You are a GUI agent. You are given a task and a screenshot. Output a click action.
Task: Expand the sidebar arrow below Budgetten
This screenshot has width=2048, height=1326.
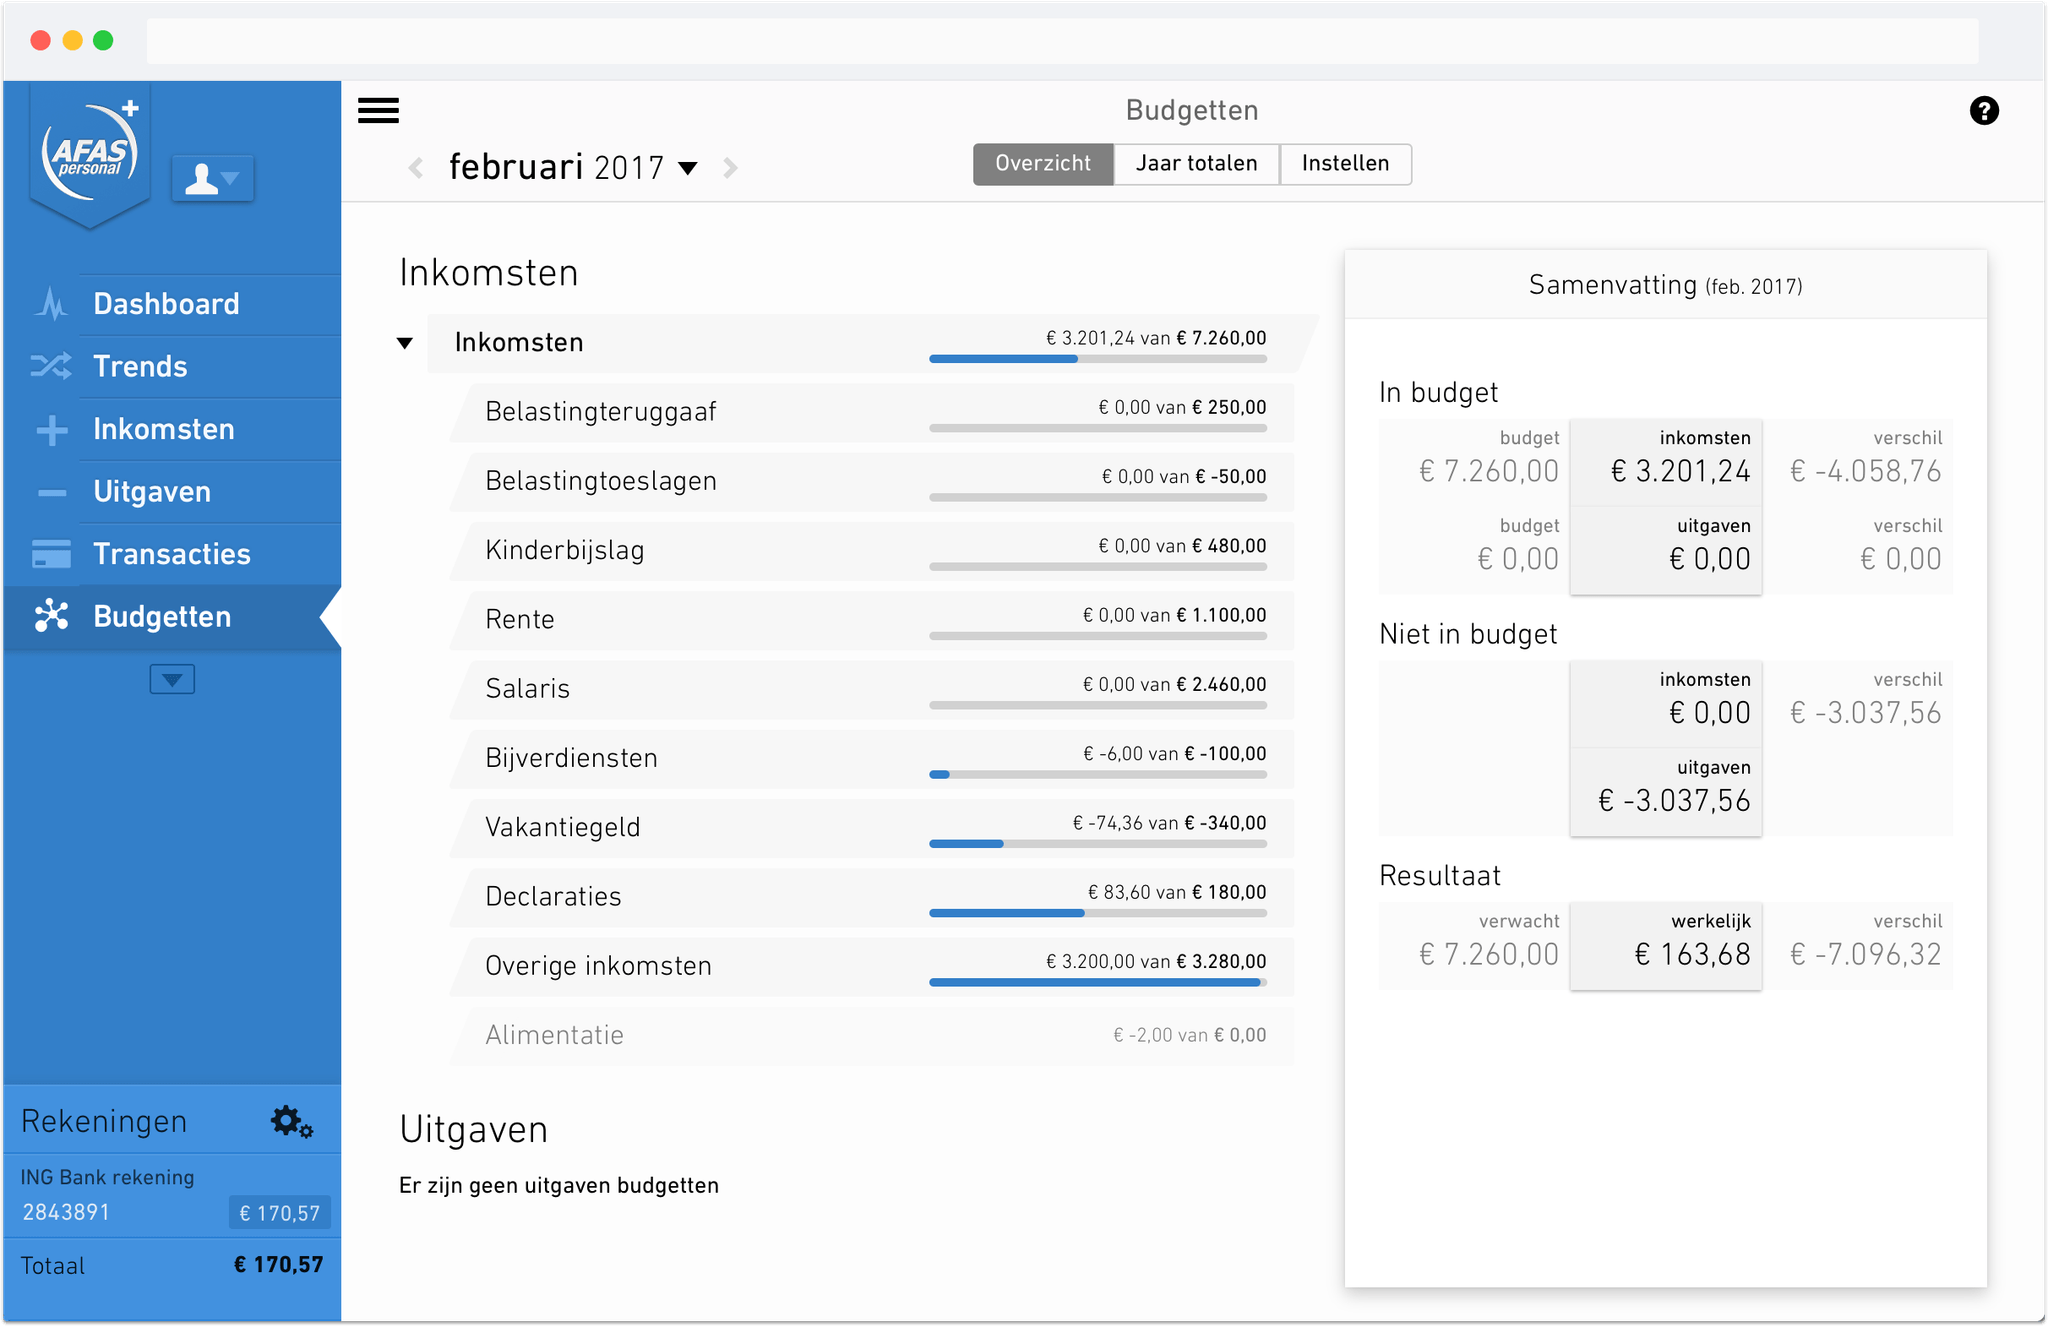tap(171, 679)
